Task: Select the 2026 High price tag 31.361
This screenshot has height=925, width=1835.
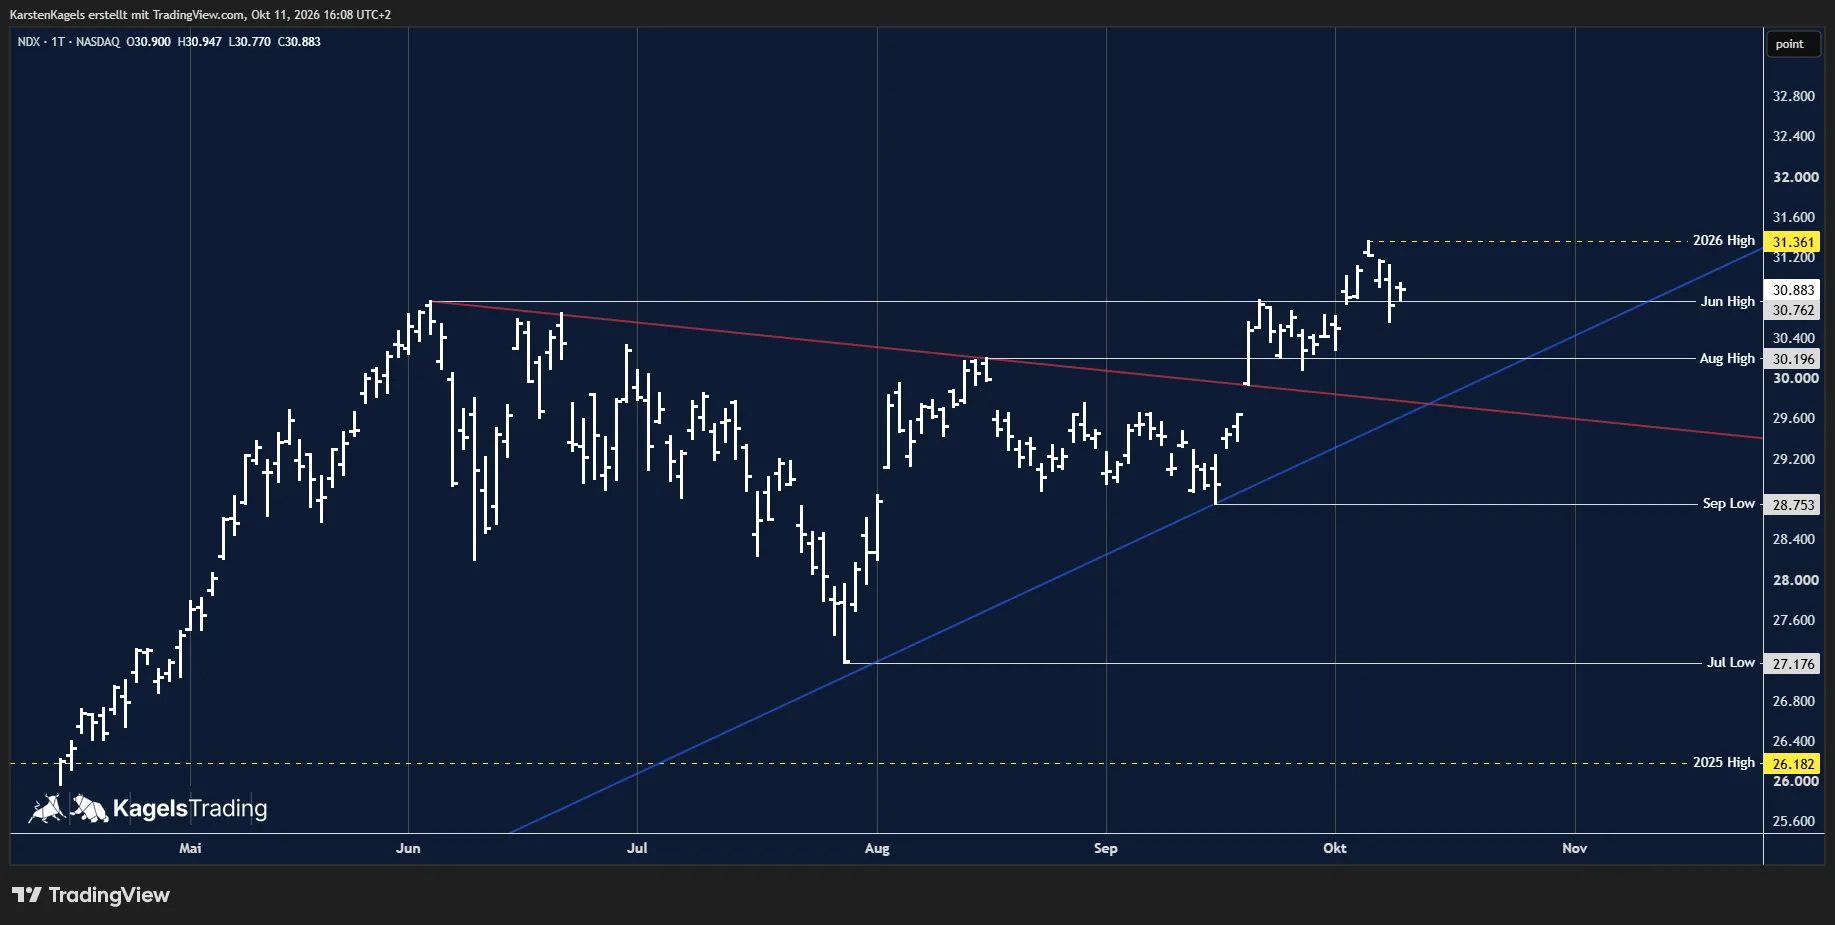Action: [1793, 242]
